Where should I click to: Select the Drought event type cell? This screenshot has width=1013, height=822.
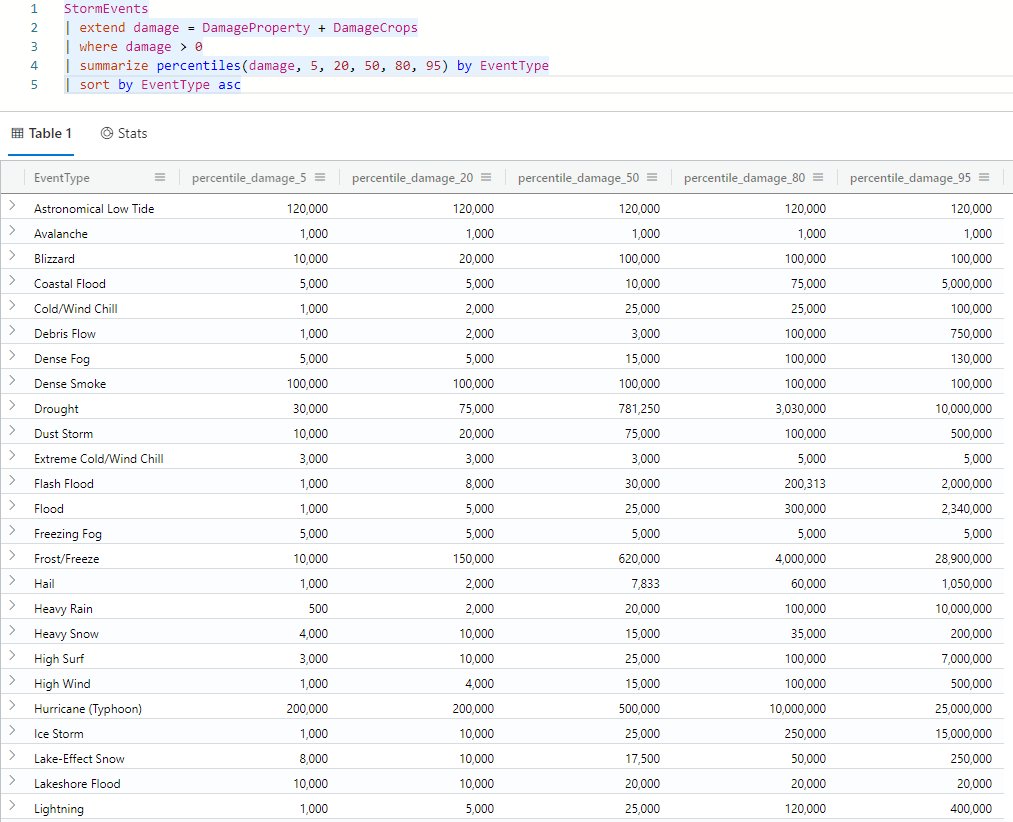[x=56, y=408]
